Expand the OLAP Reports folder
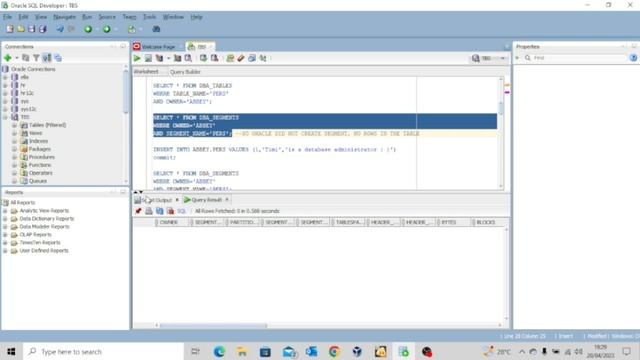 (x=5, y=235)
